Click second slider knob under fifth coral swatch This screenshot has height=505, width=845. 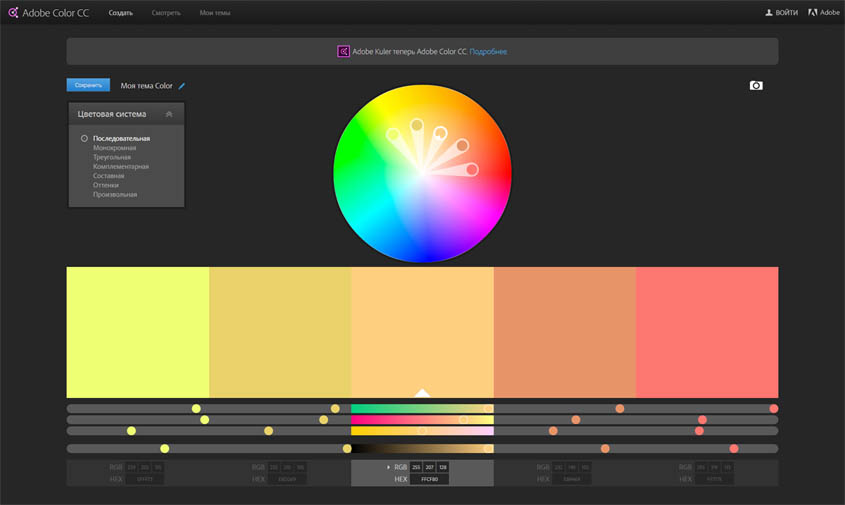pyautogui.click(x=702, y=420)
